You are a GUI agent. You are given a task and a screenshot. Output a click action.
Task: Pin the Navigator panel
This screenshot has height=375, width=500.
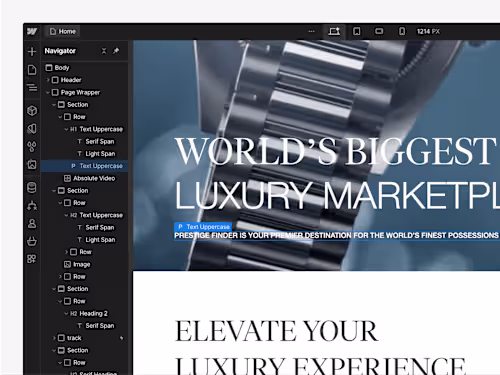click(116, 51)
